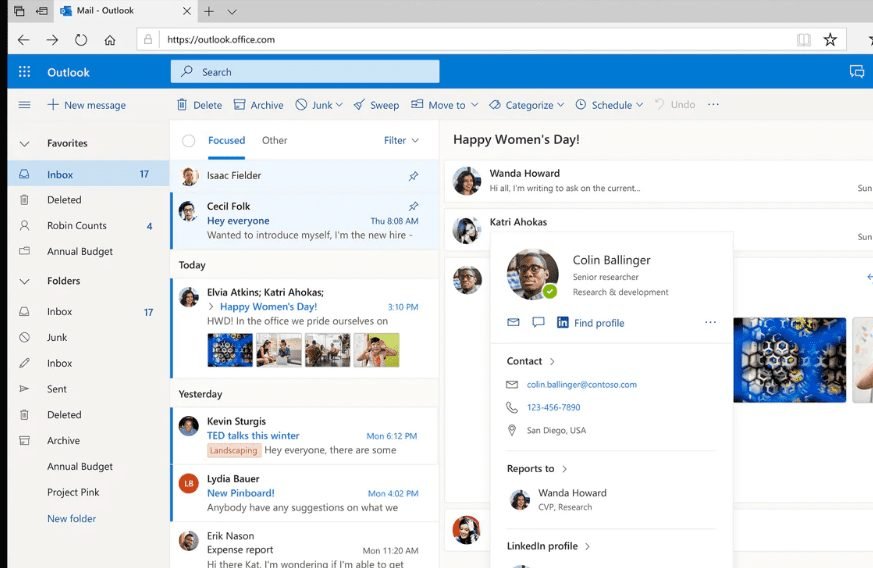Click the Archive toolbar icon
The width and height of the screenshot is (873, 568).
(240, 105)
